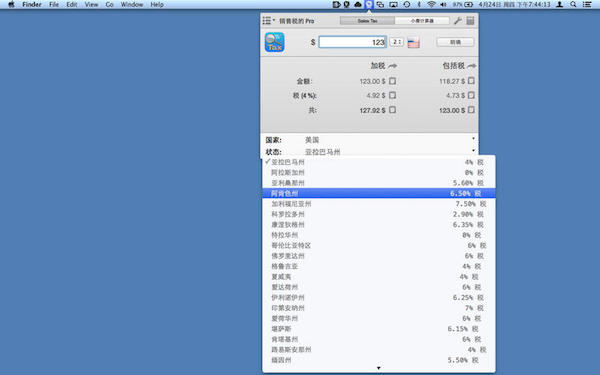Click the blue Tax app logo
Screen dimensions: 600x375
pos(274,42)
